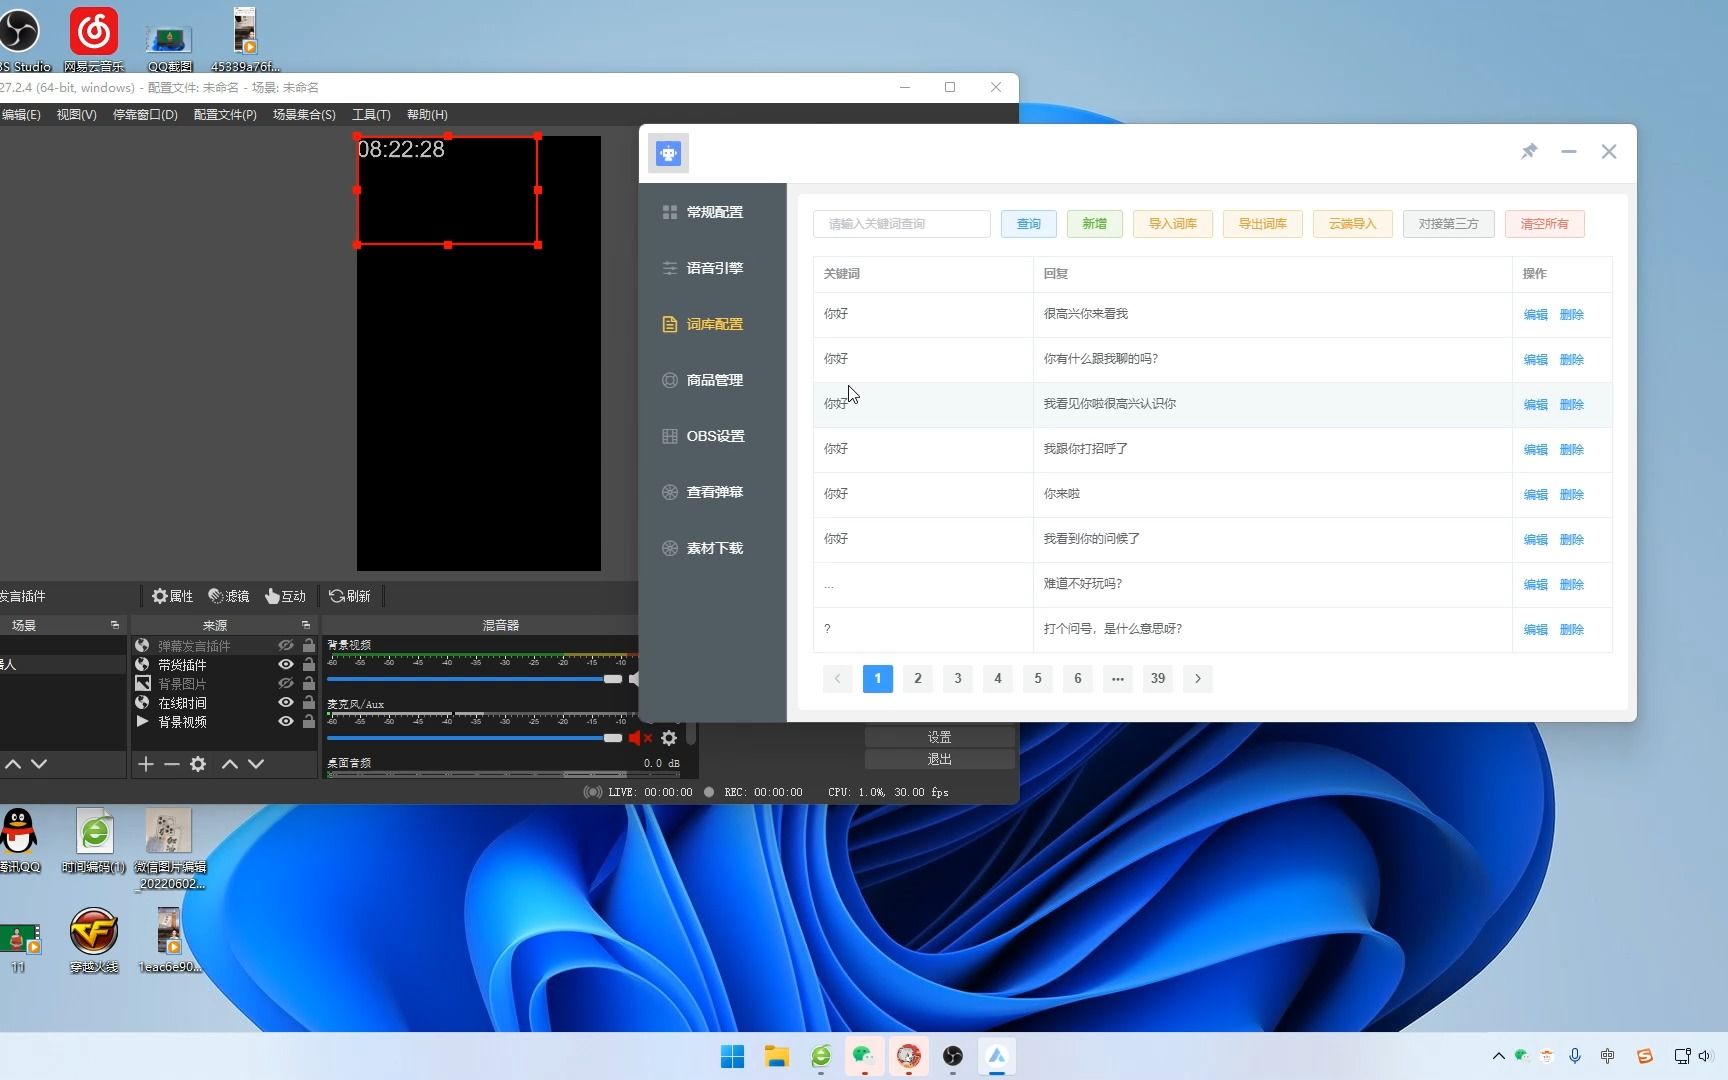Open File Explorer from the taskbar
Screen dimensions: 1728x1080
tap(777, 1056)
